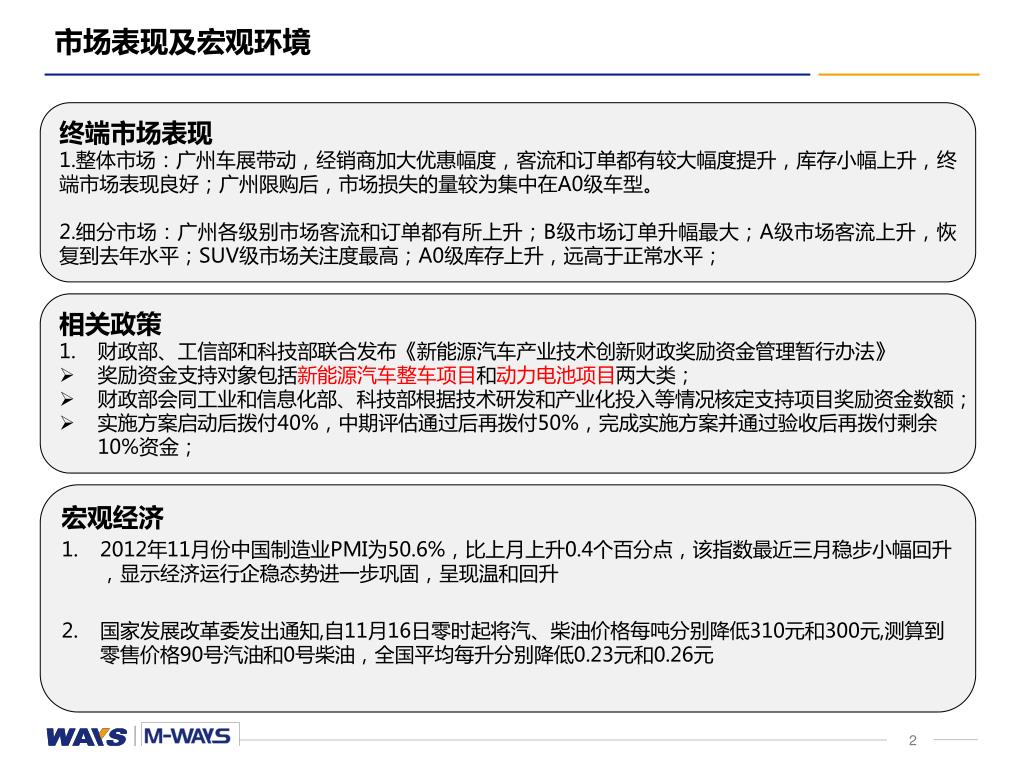Click the page number 2
Image resolution: width=1024 pixels, height=768 pixels.
(x=912, y=740)
